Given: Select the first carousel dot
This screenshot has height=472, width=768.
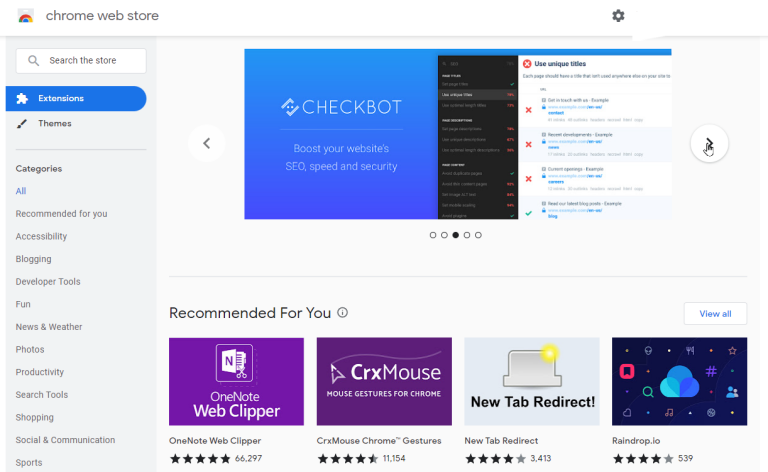Looking at the screenshot, I should (432, 235).
